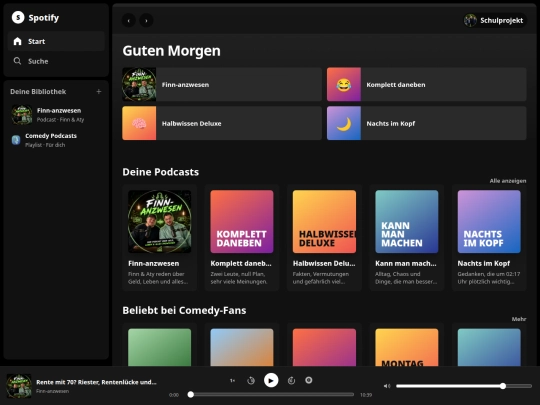540x405 pixels.
Task: Click the volume slider handle
Action: tap(503, 386)
